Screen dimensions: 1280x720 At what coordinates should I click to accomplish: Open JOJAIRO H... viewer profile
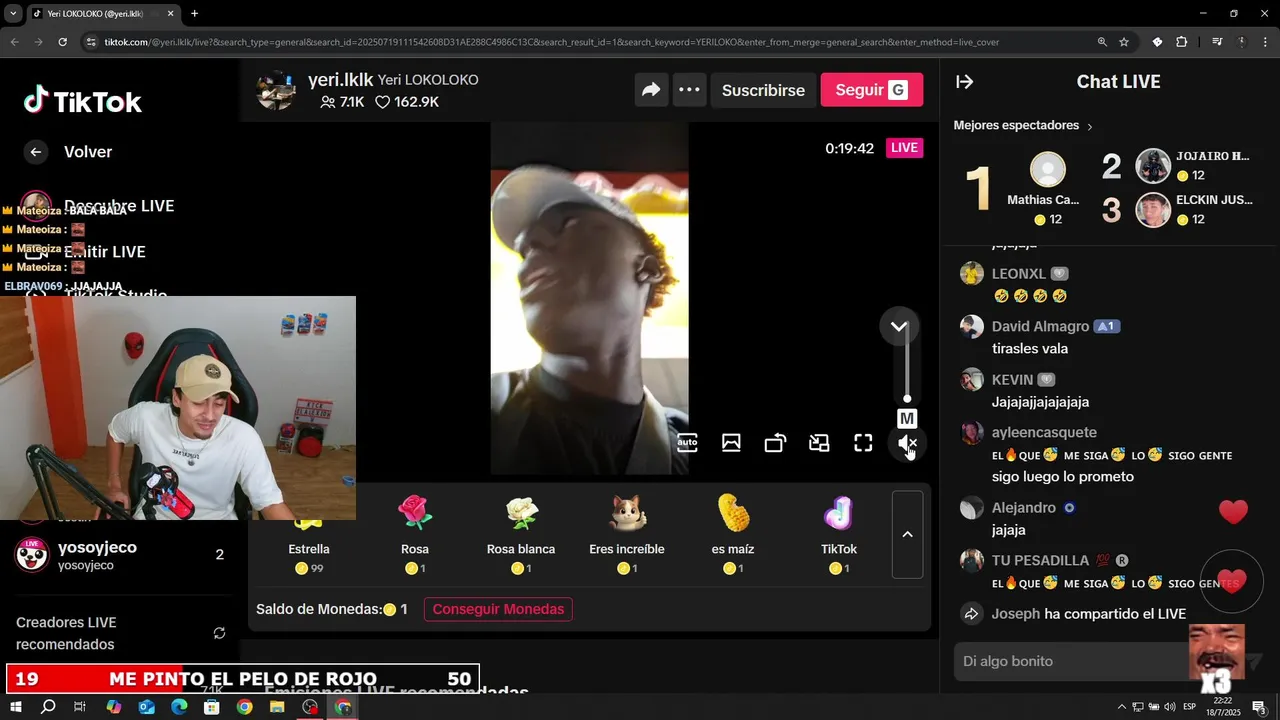click(1153, 166)
